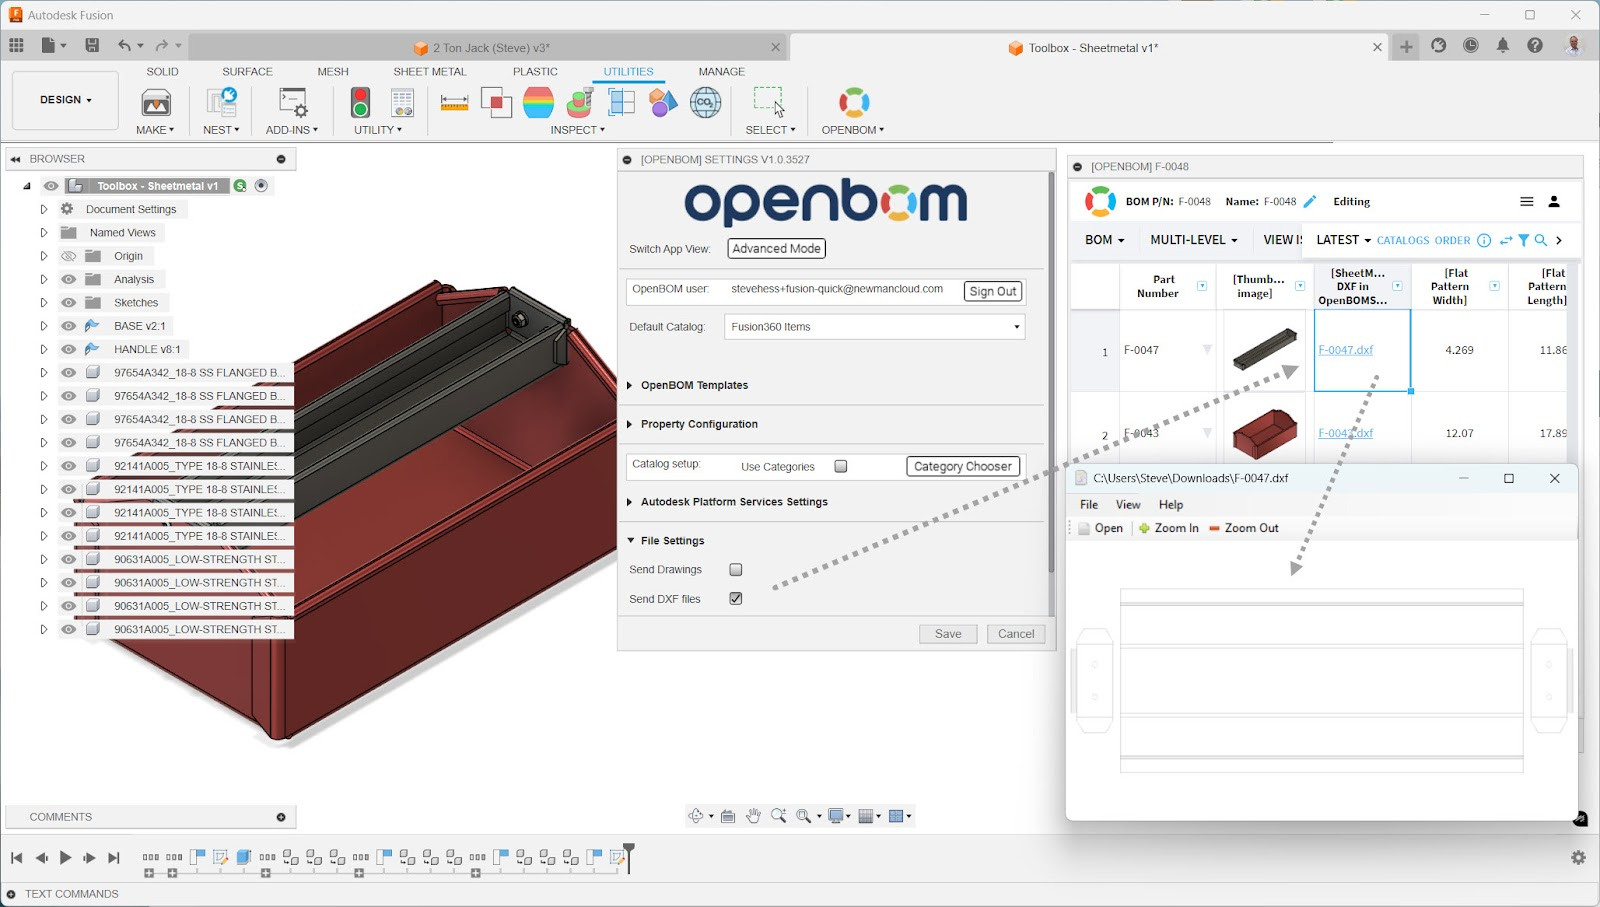Click the Pan hand navigation icon
The image size is (1600, 907).
point(753,816)
